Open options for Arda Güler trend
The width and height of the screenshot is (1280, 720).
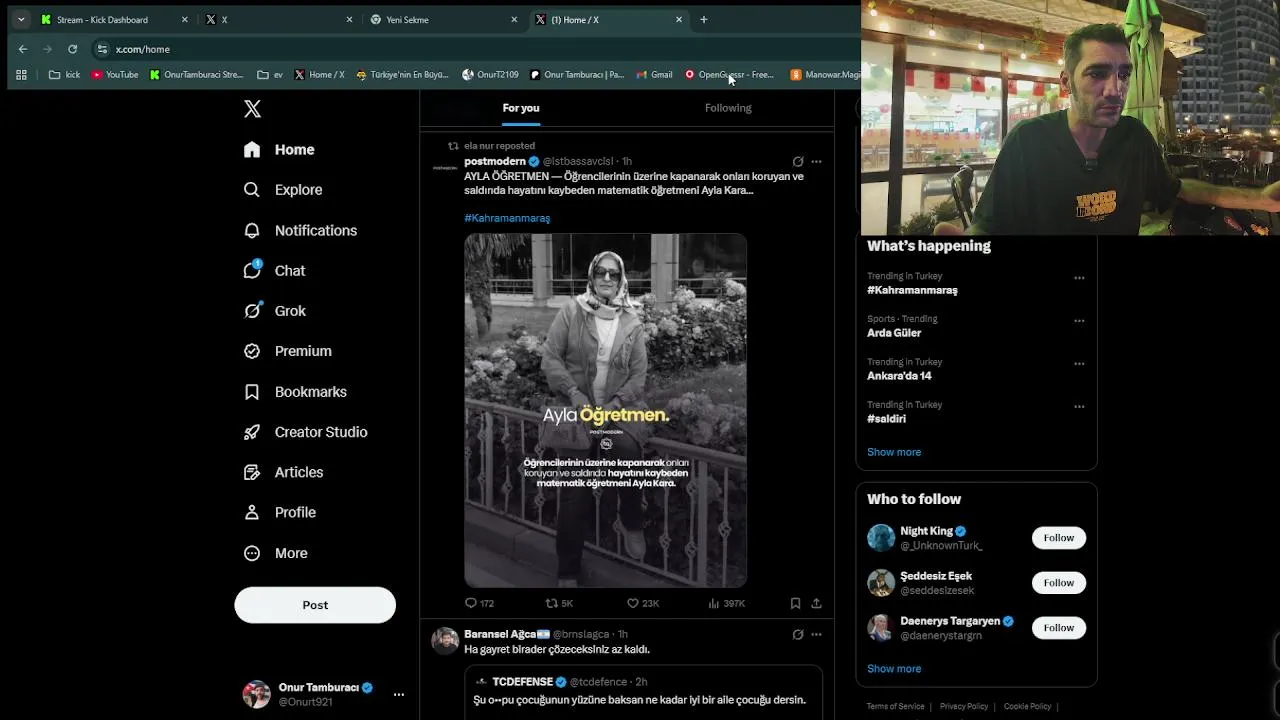[x=1079, y=321]
